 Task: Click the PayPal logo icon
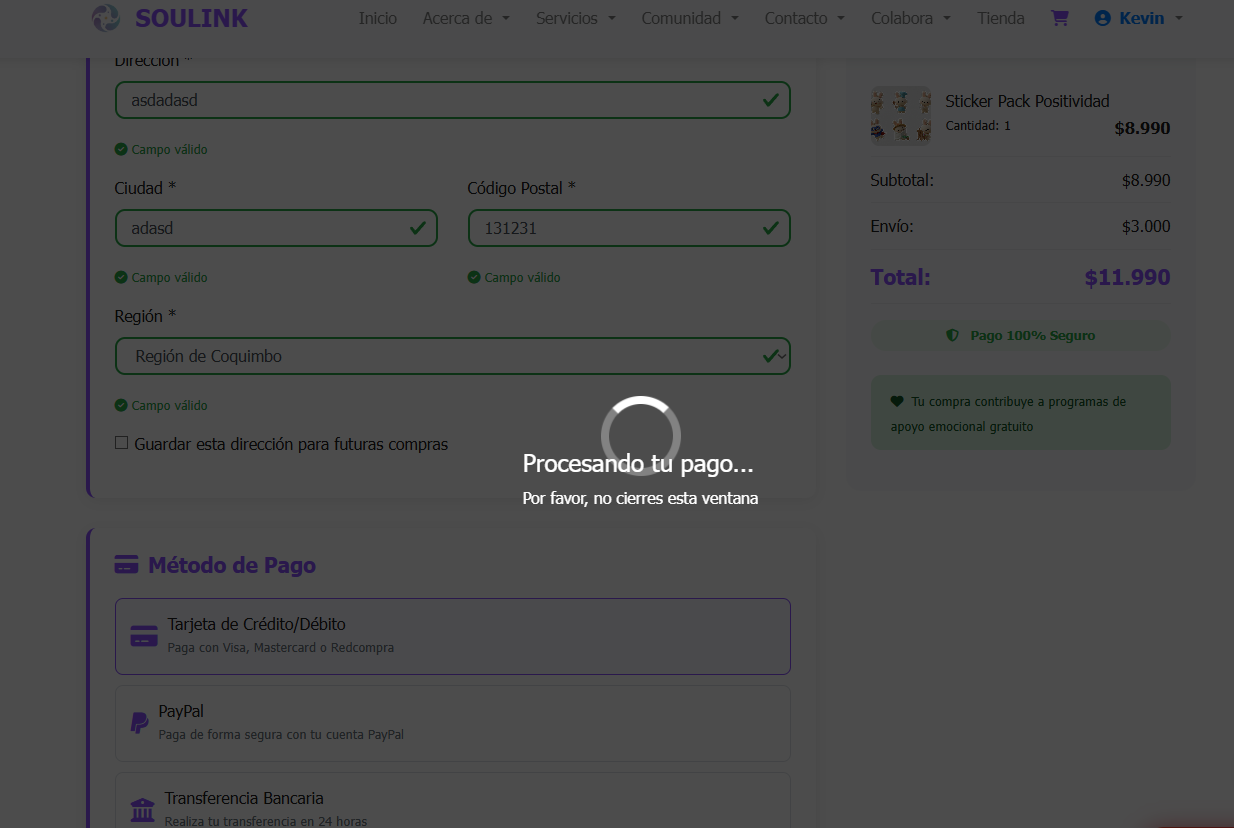[x=139, y=723]
